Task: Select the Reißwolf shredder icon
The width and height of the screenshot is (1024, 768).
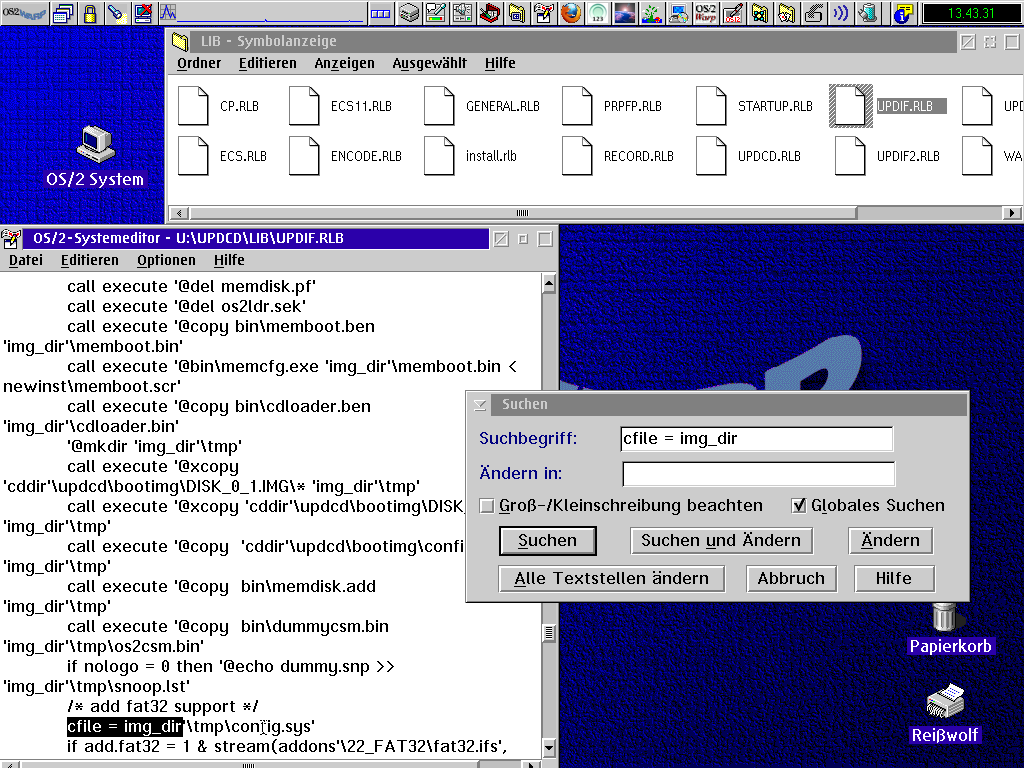Action: coord(944,714)
